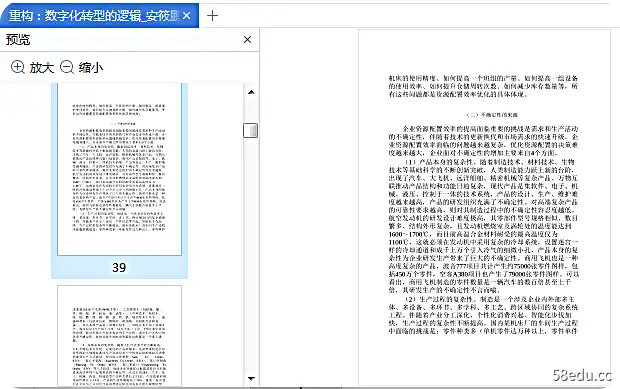This screenshot has width=620, height=389.
Task: Click the page number 39 label
Action: pyautogui.click(x=119, y=268)
